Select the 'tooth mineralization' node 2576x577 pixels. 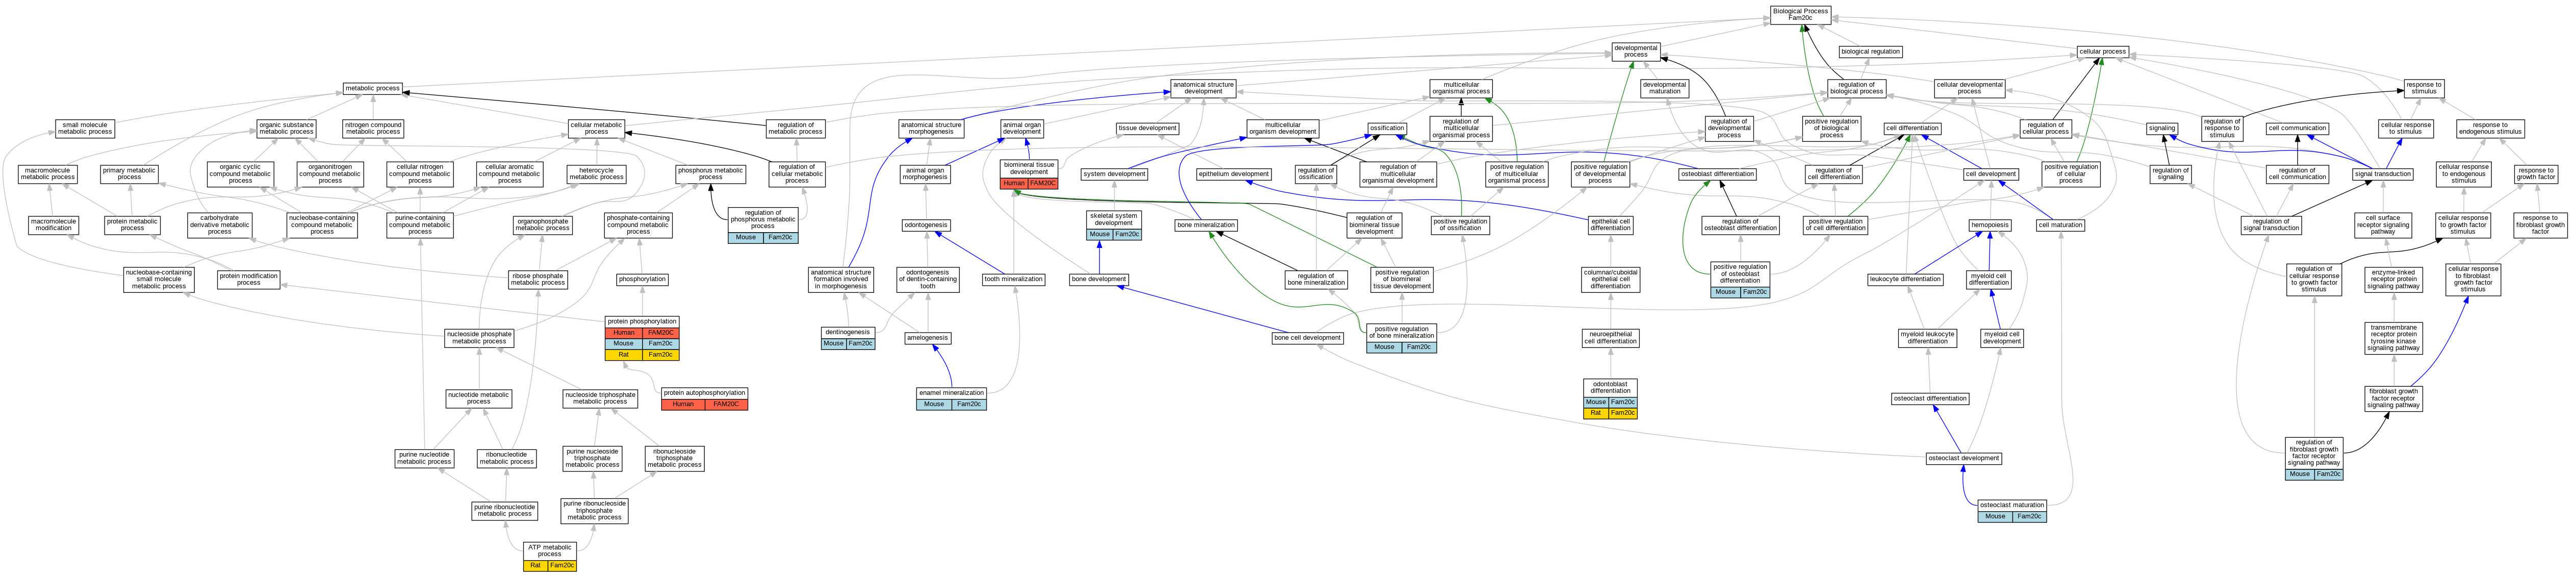[1013, 280]
